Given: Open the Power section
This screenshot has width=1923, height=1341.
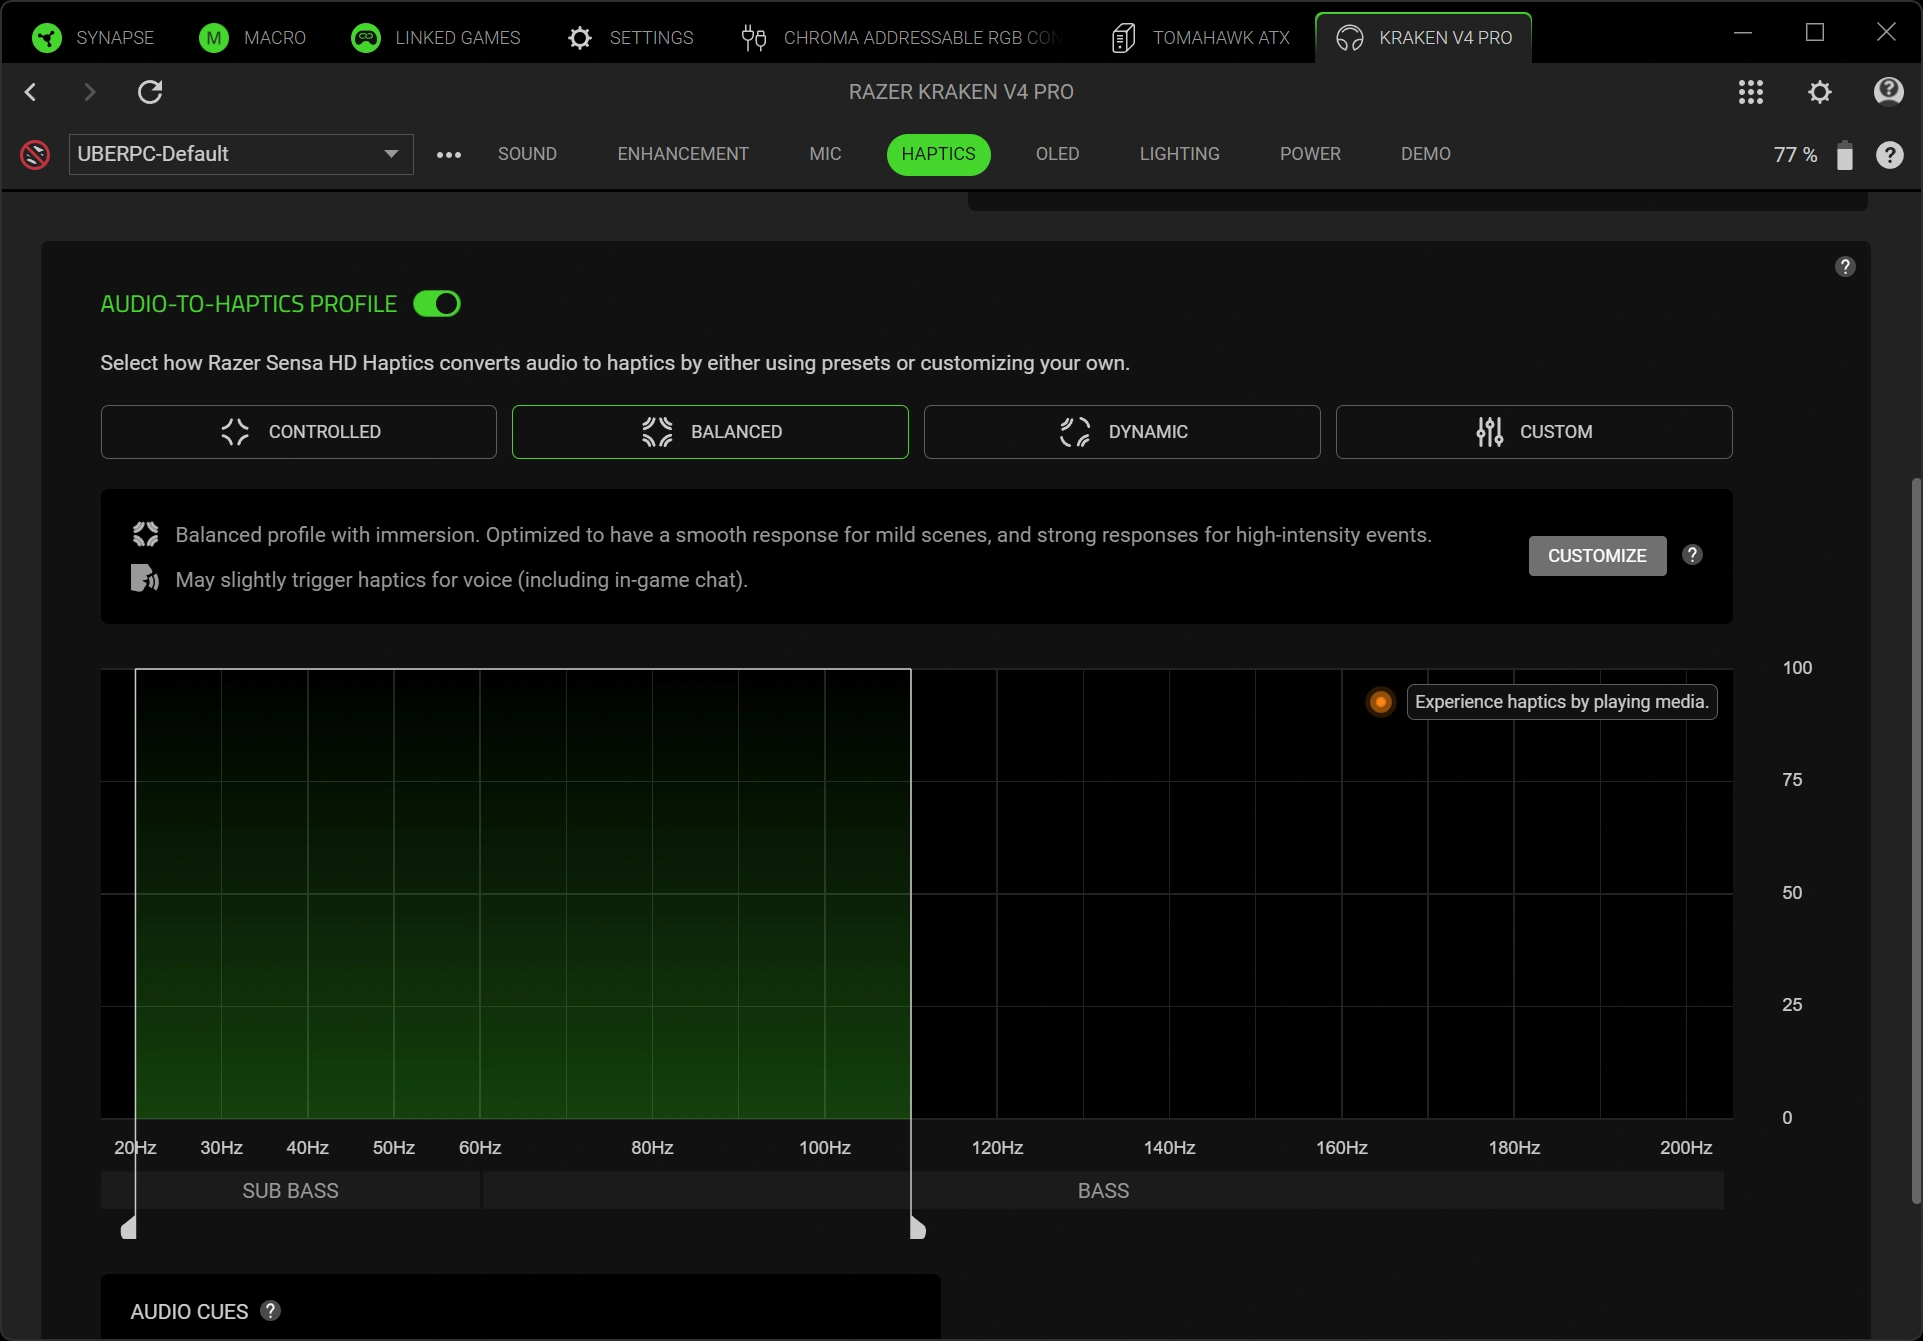Looking at the screenshot, I should (1310, 154).
